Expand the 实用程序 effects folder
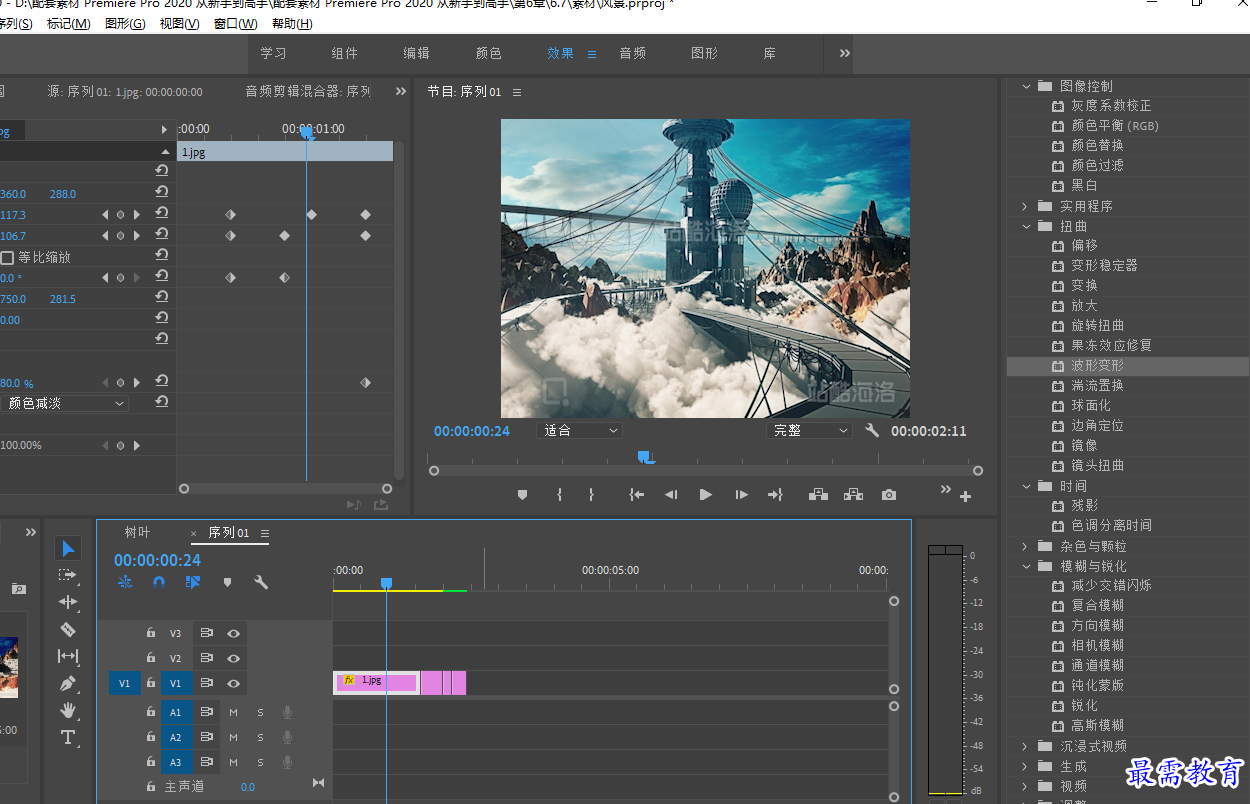This screenshot has height=804, width=1250. (1026, 206)
